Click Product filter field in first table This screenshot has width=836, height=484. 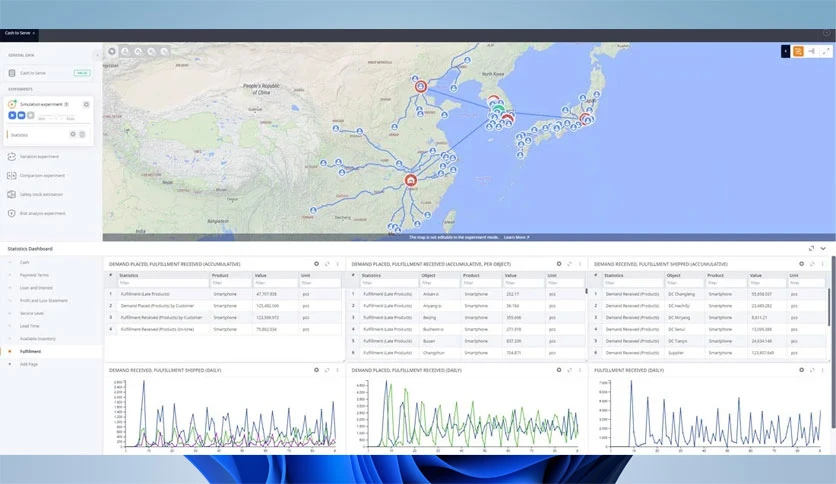[x=231, y=283]
